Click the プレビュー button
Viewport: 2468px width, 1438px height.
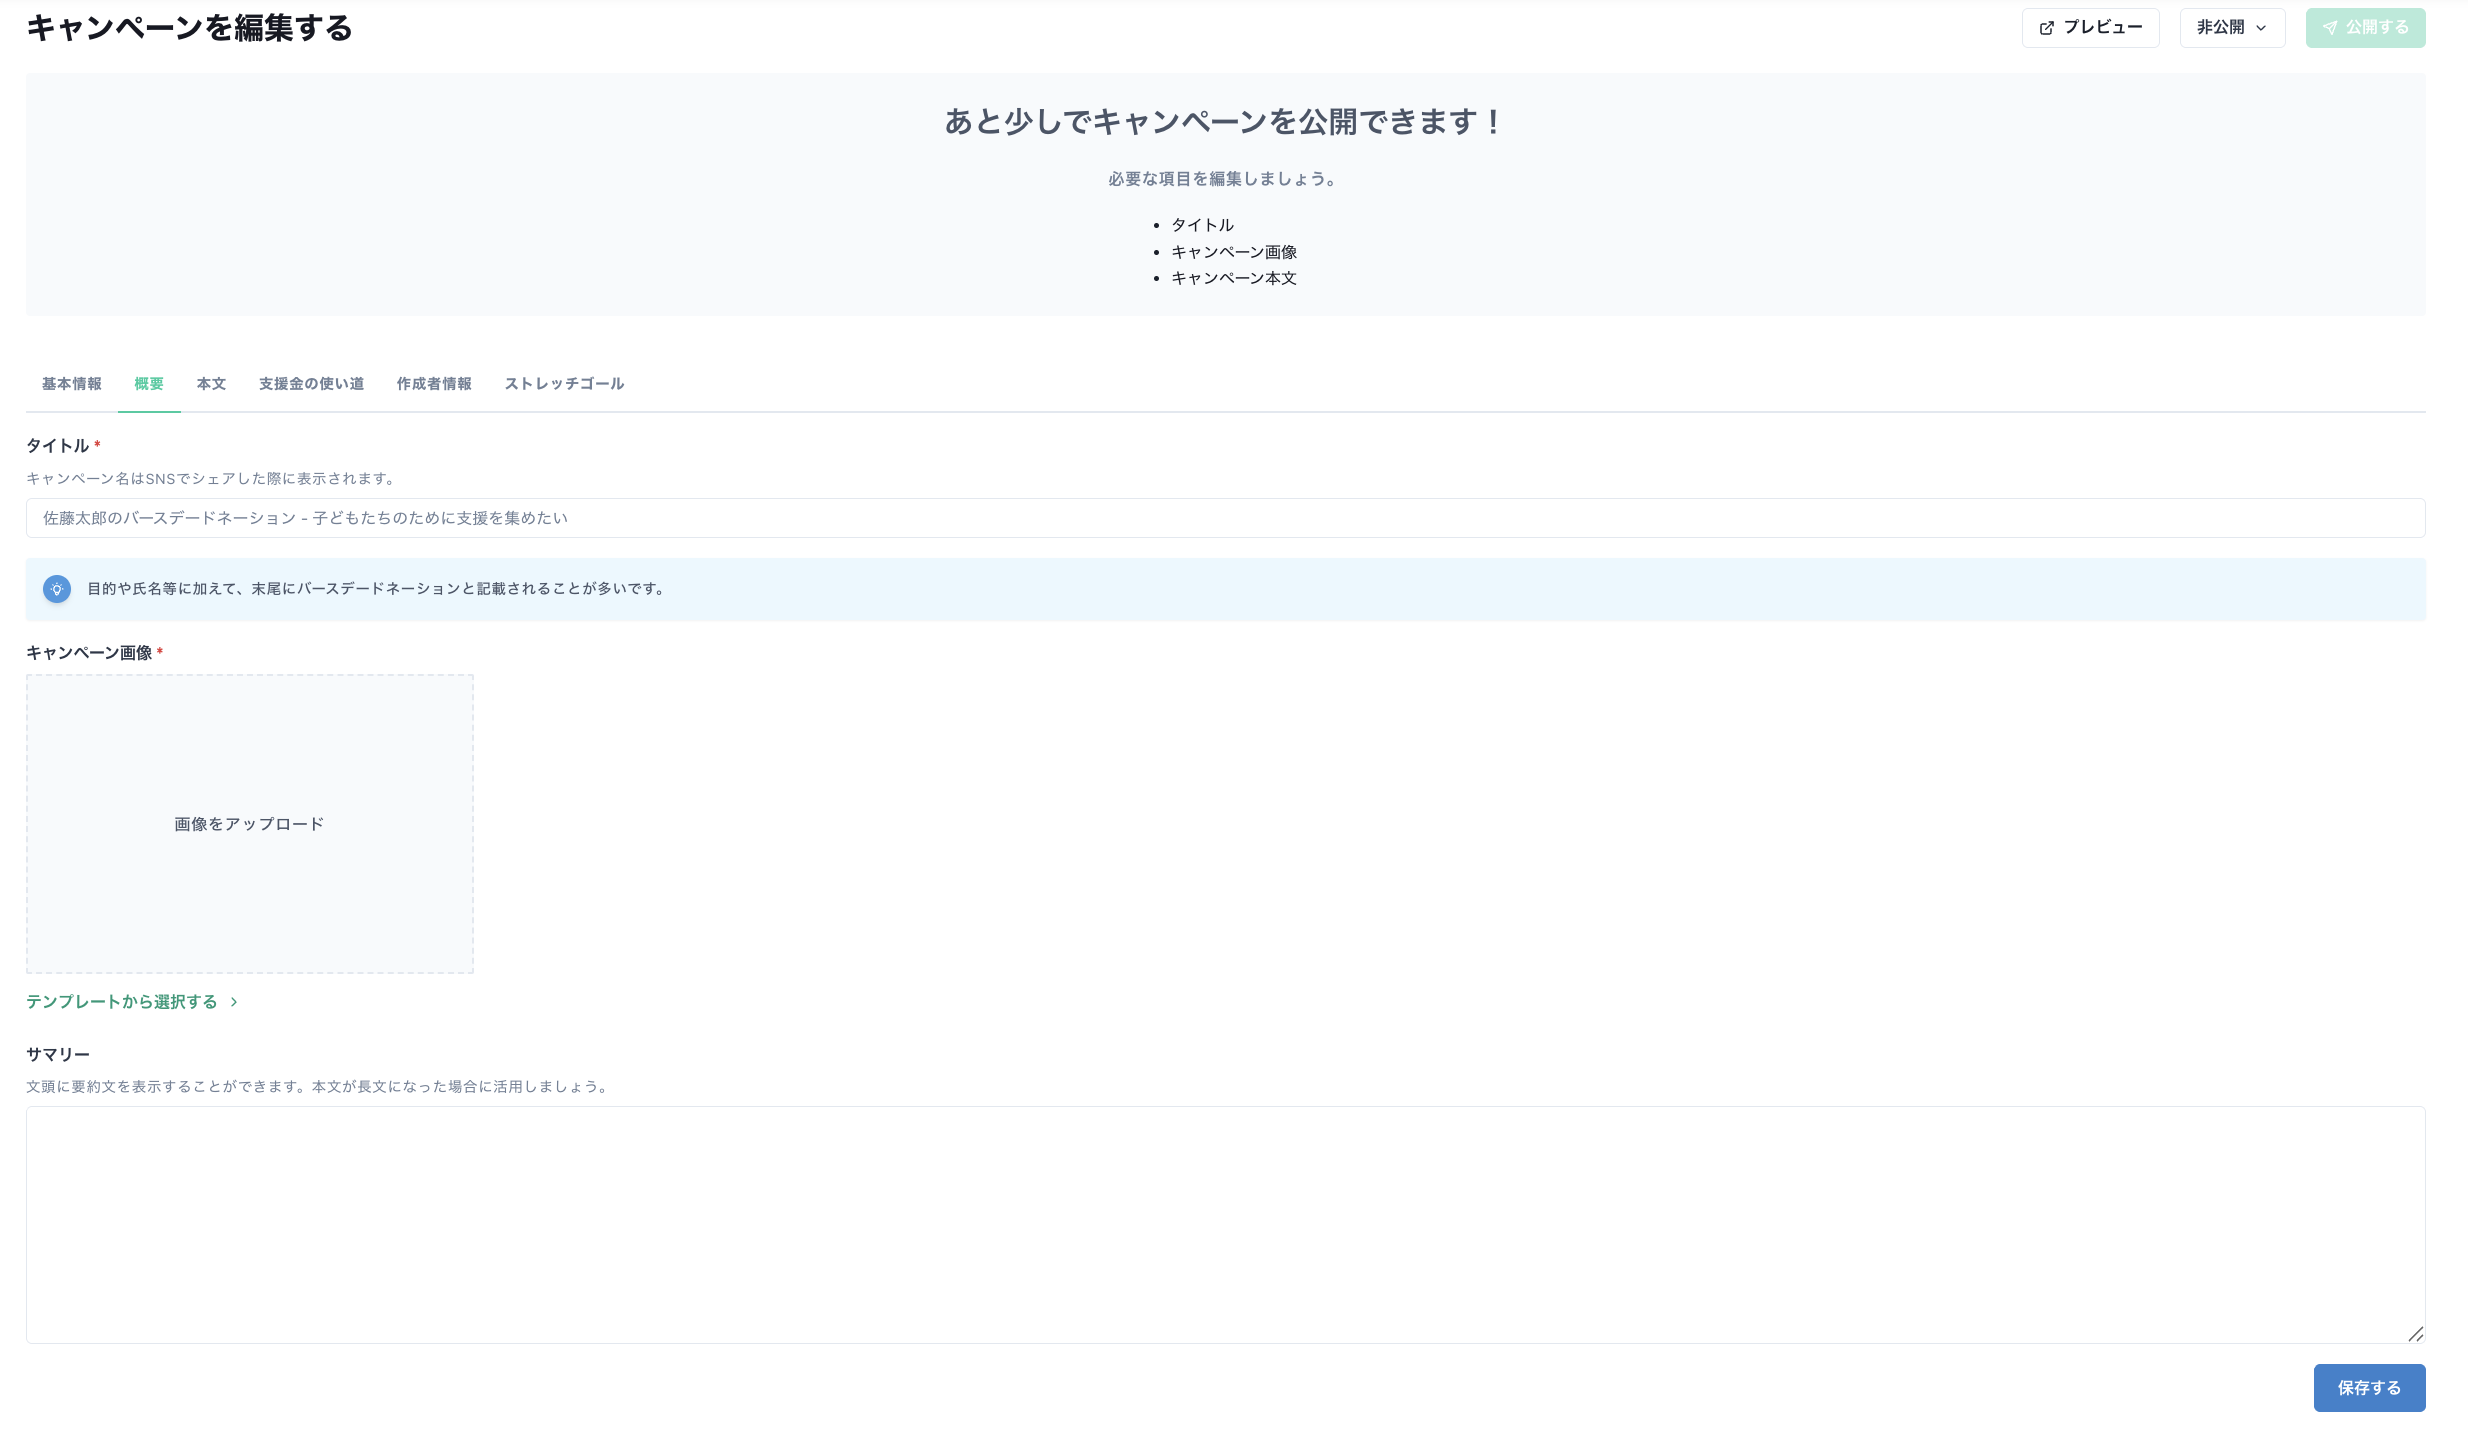2090,27
